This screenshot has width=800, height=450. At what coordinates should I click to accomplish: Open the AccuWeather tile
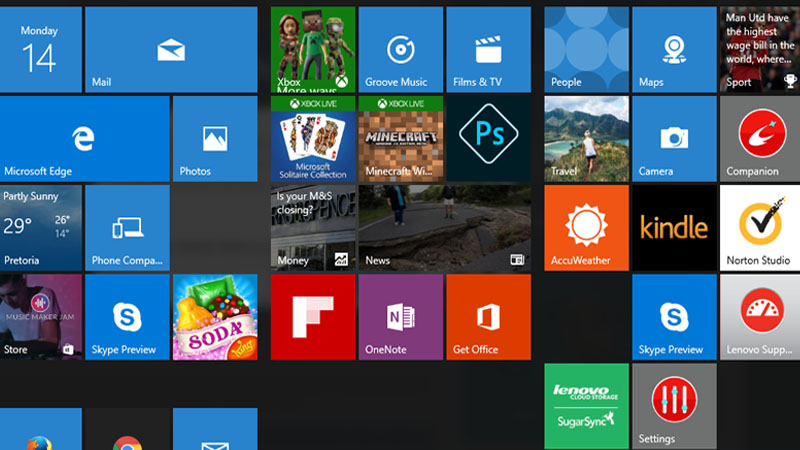586,228
